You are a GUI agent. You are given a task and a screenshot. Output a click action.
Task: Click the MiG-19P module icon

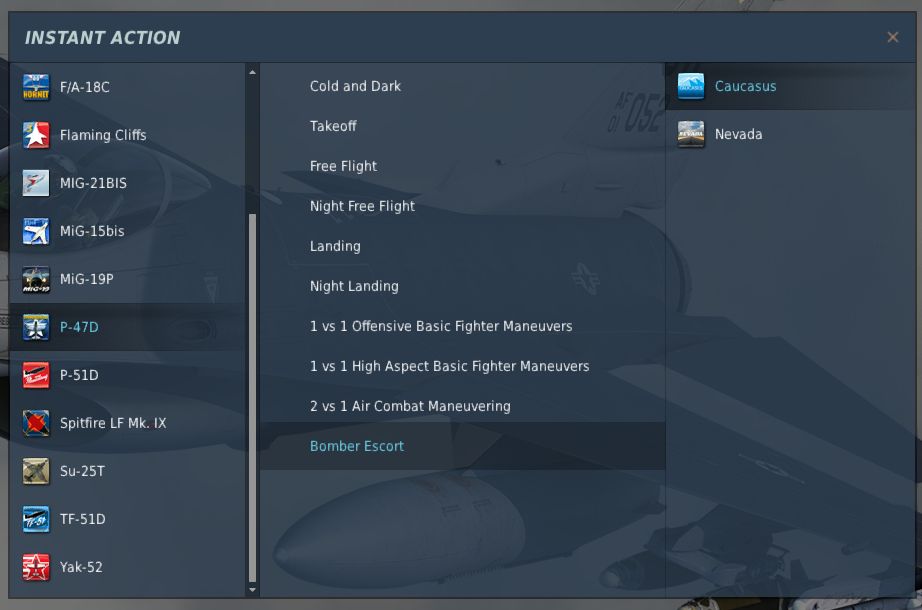point(36,279)
